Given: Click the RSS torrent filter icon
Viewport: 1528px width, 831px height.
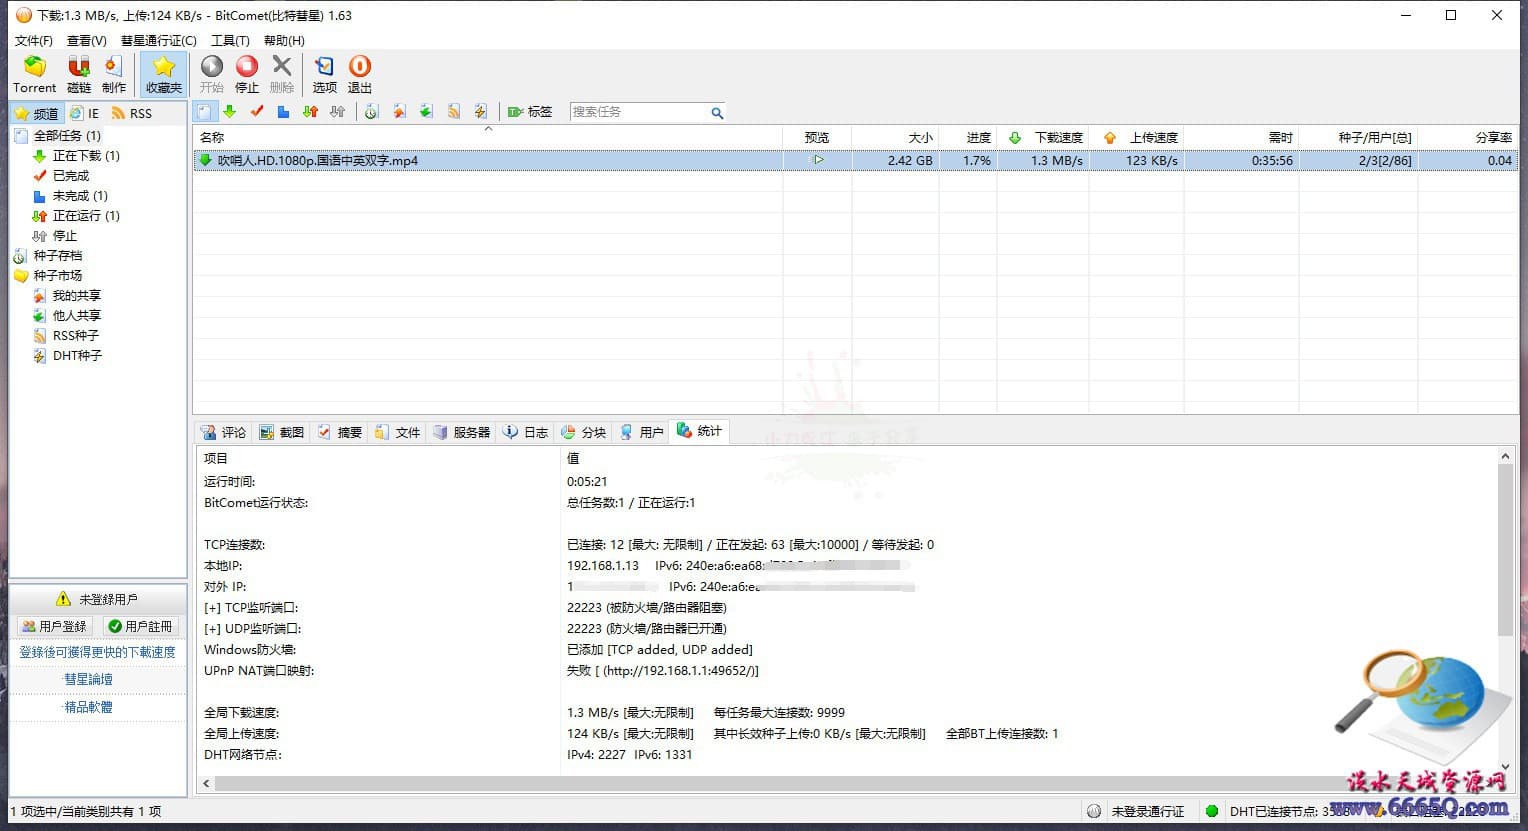Looking at the screenshot, I should tap(454, 112).
